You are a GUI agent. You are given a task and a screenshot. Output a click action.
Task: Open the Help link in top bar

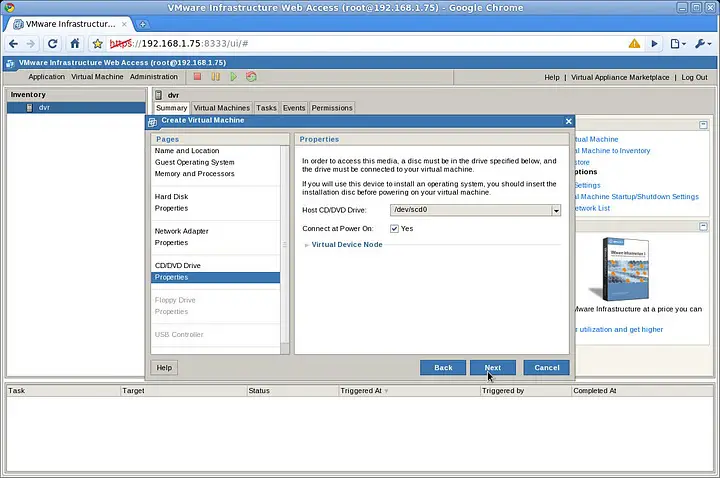pyautogui.click(x=551, y=78)
